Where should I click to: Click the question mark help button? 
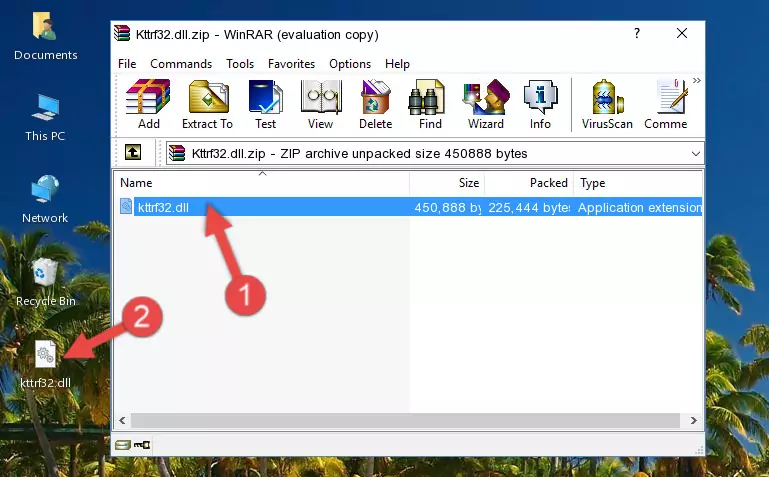pos(637,33)
